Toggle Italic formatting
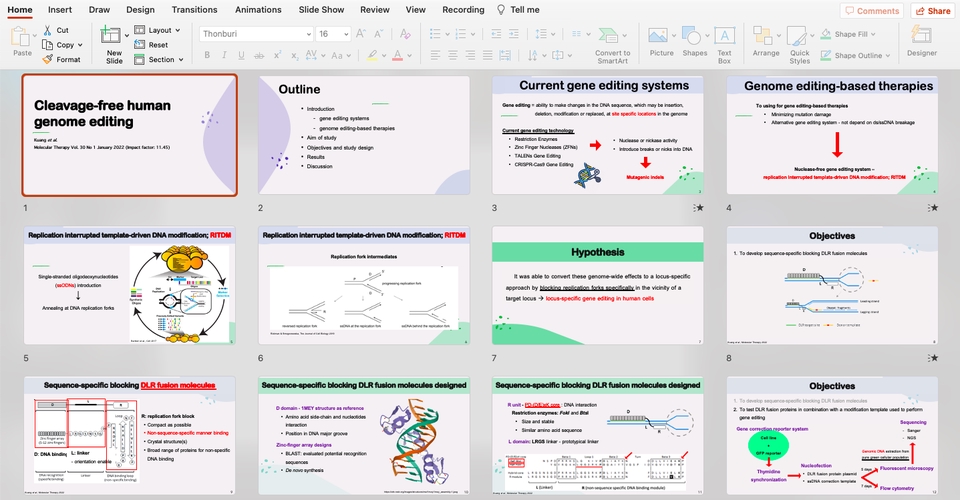This screenshot has height=500, width=960. [224, 55]
